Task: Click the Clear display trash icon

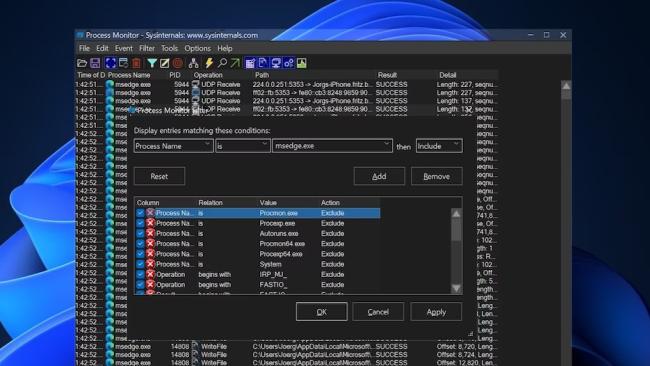Action: click(x=136, y=63)
